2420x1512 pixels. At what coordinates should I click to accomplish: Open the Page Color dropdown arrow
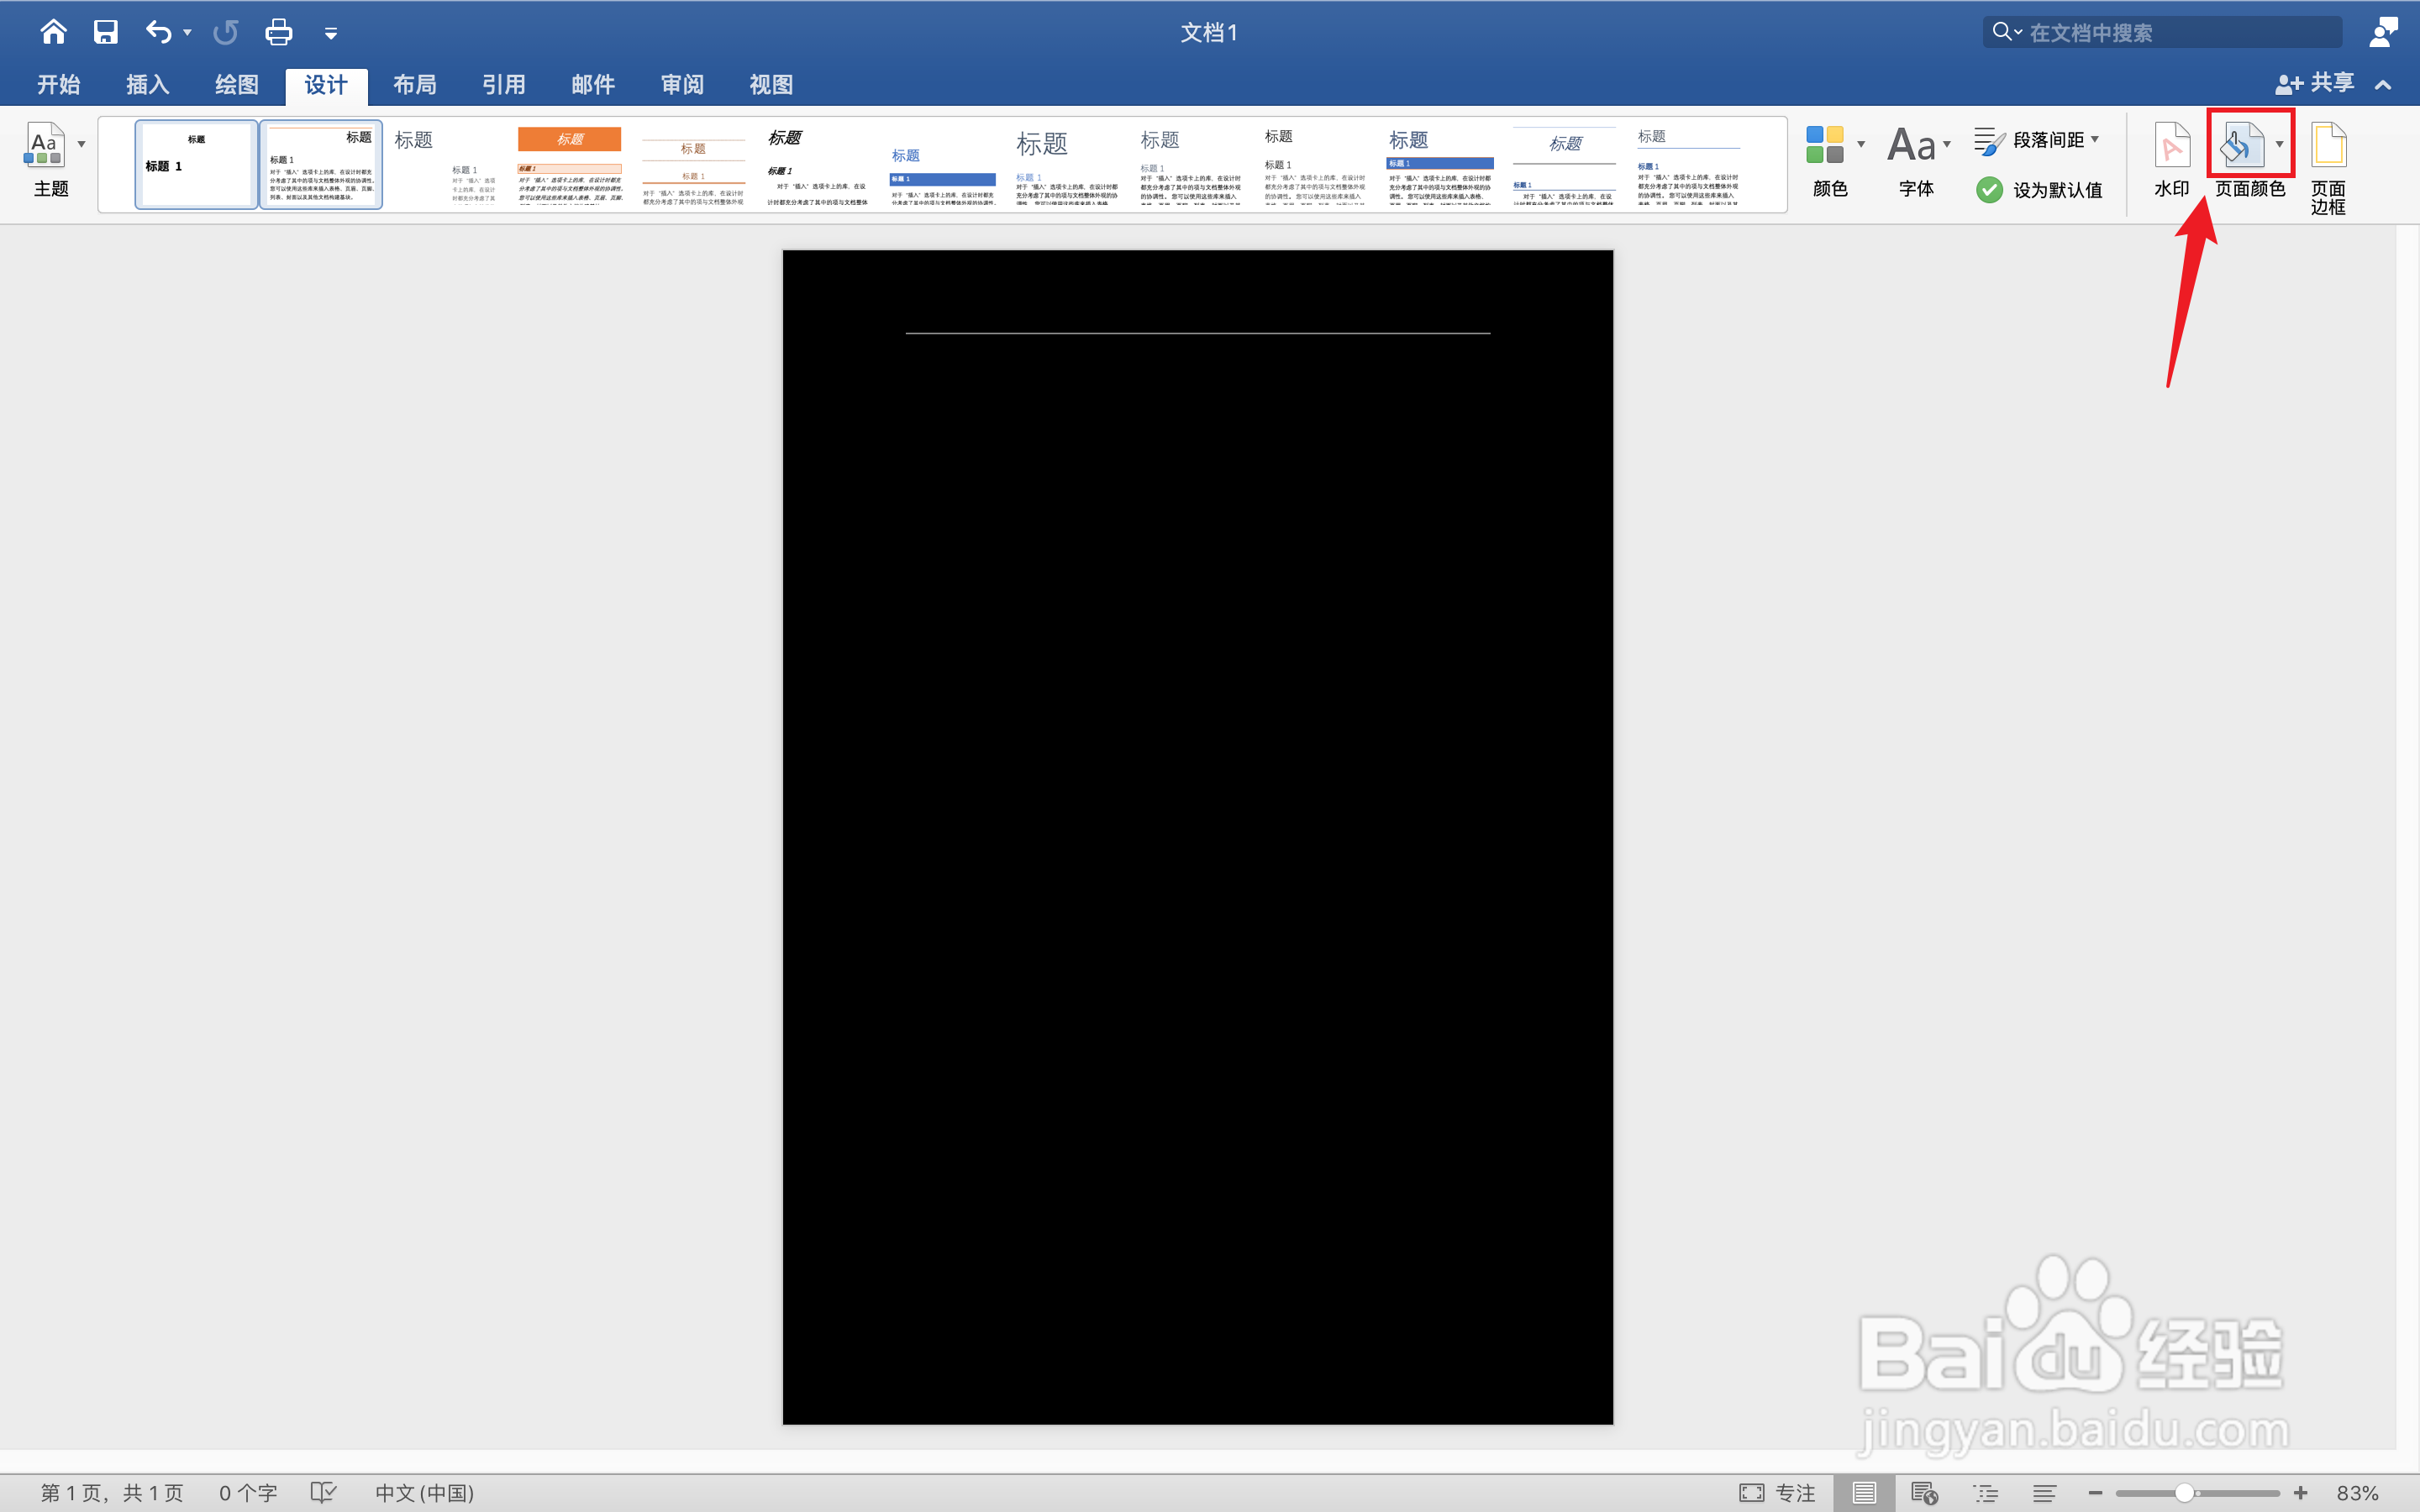2280,144
